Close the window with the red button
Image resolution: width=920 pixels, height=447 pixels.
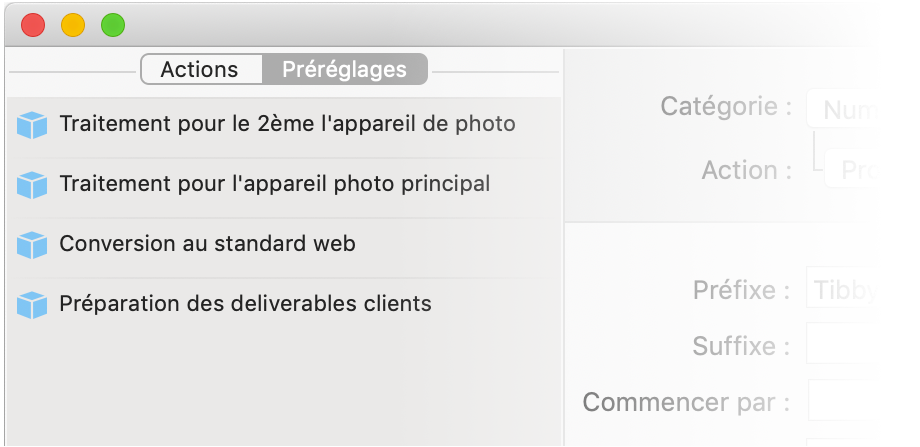(34, 25)
